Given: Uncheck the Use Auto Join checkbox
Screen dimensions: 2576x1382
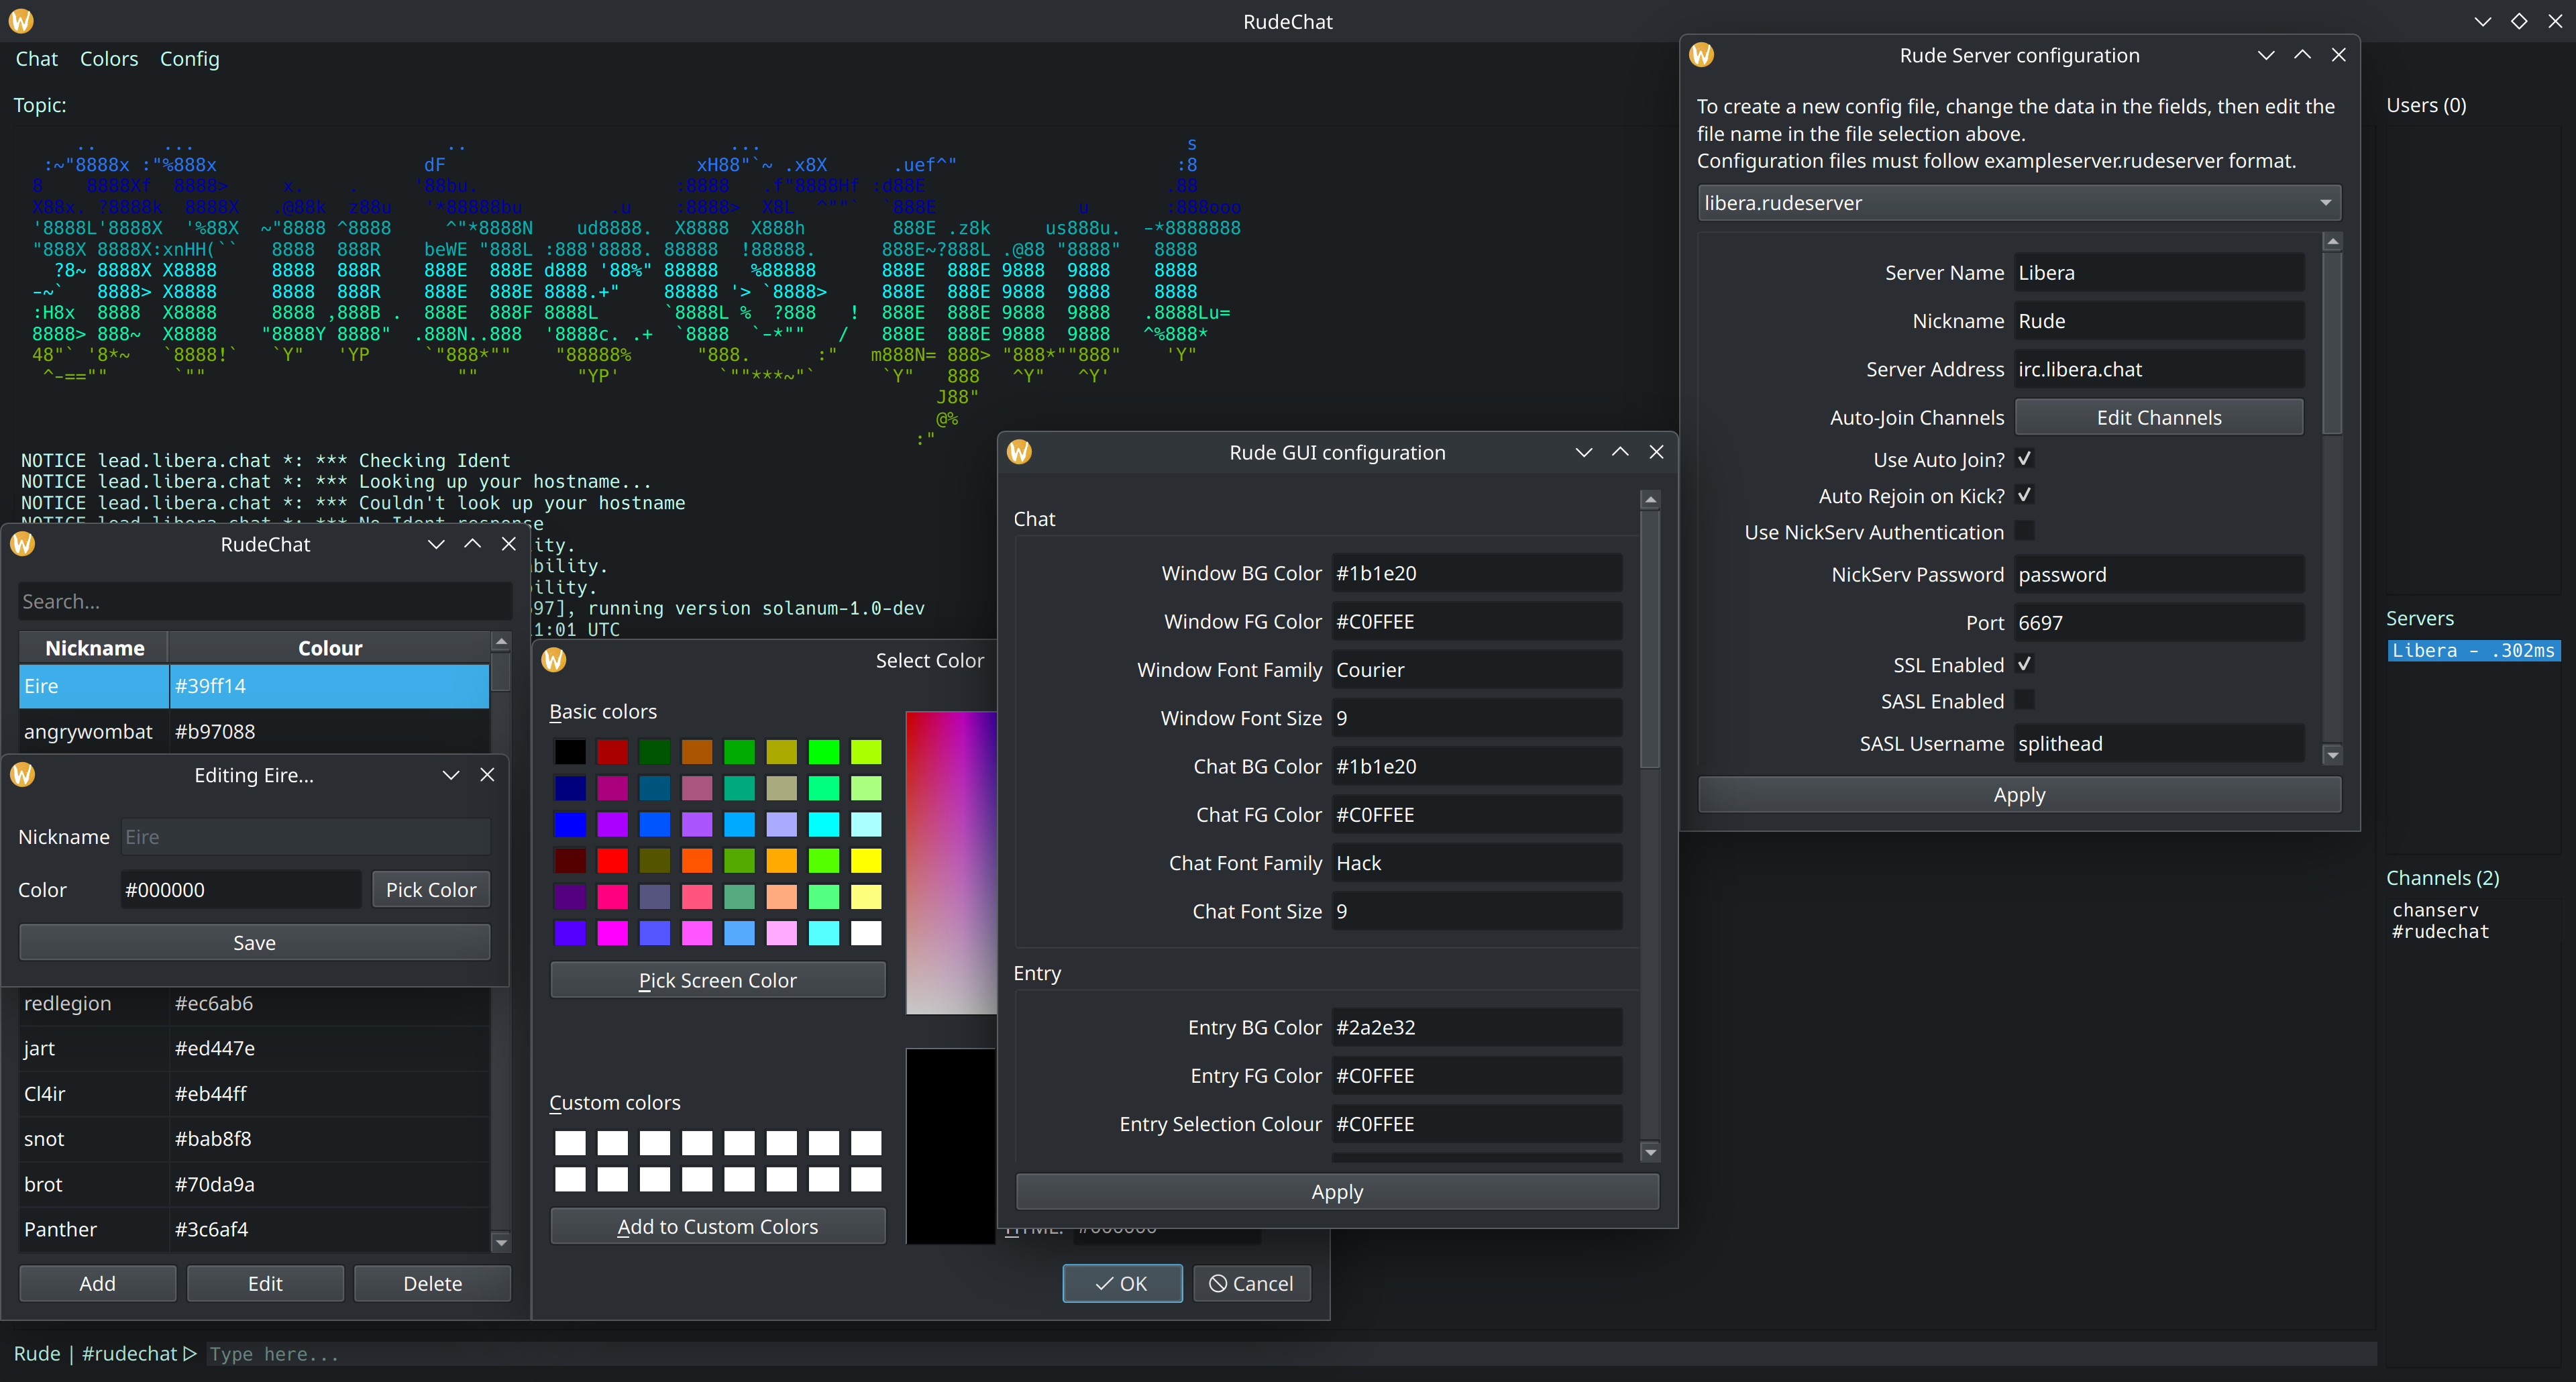Looking at the screenshot, I should click(x=2024, y=459).
